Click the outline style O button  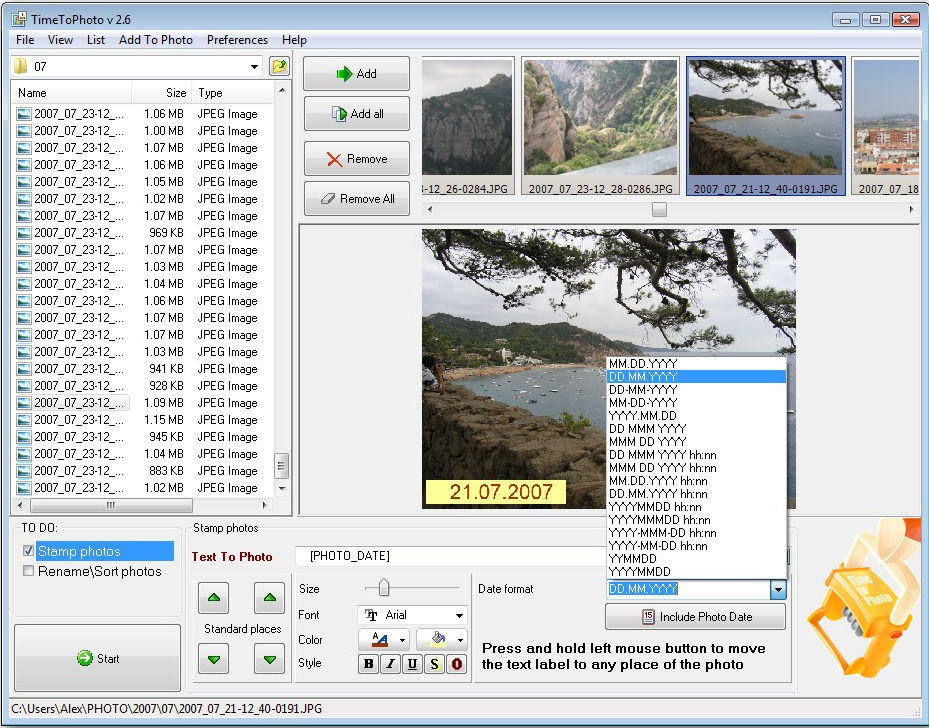click(x=457, y=664)
